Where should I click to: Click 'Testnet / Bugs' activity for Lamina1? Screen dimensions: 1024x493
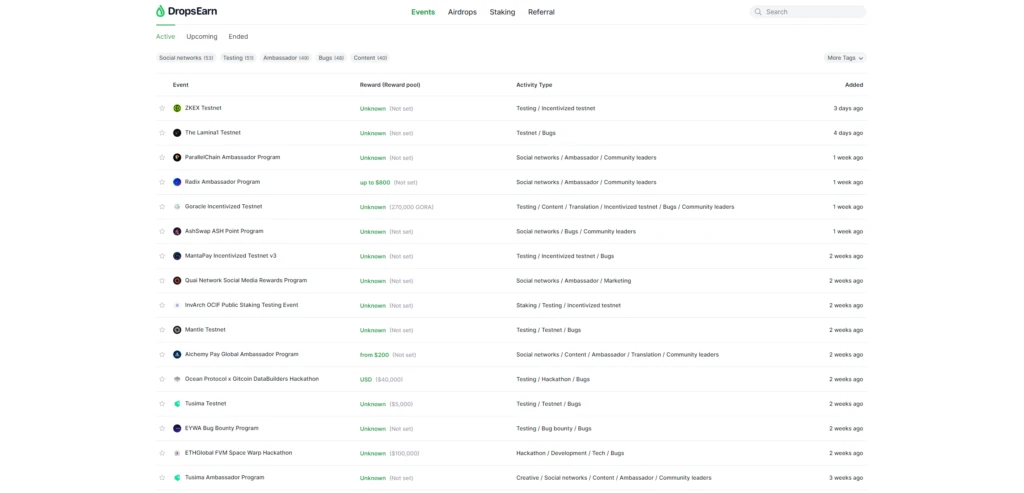click(x=536, y=133)
